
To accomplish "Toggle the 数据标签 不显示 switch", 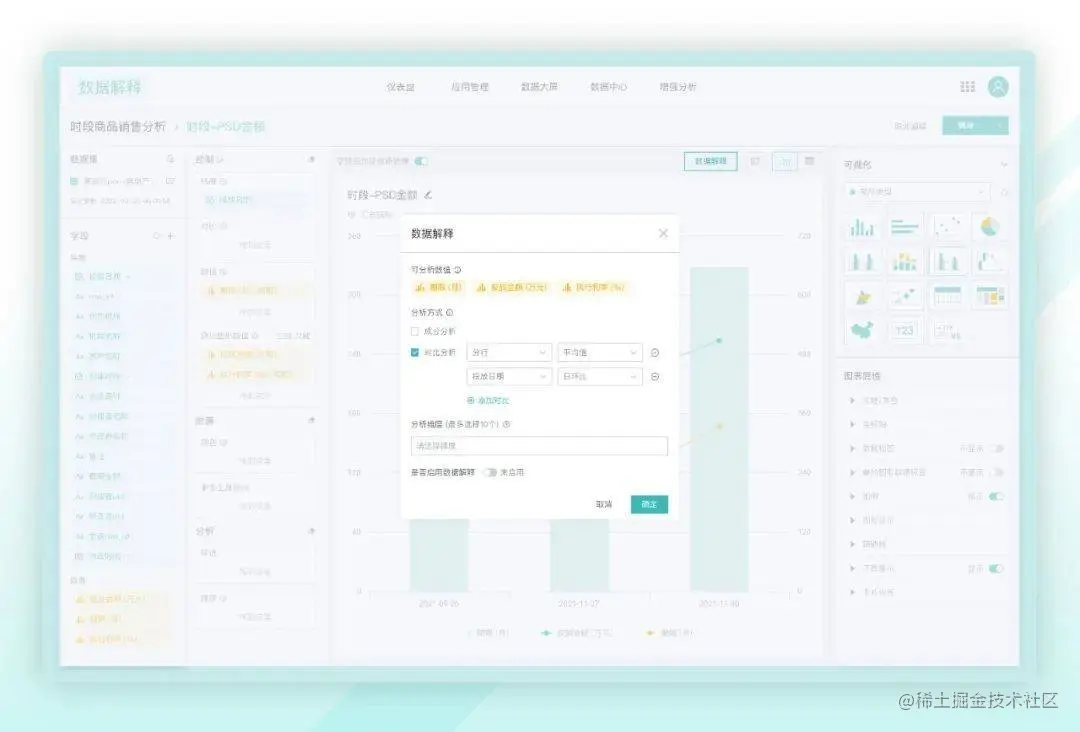I will click(x=996, y=448).
